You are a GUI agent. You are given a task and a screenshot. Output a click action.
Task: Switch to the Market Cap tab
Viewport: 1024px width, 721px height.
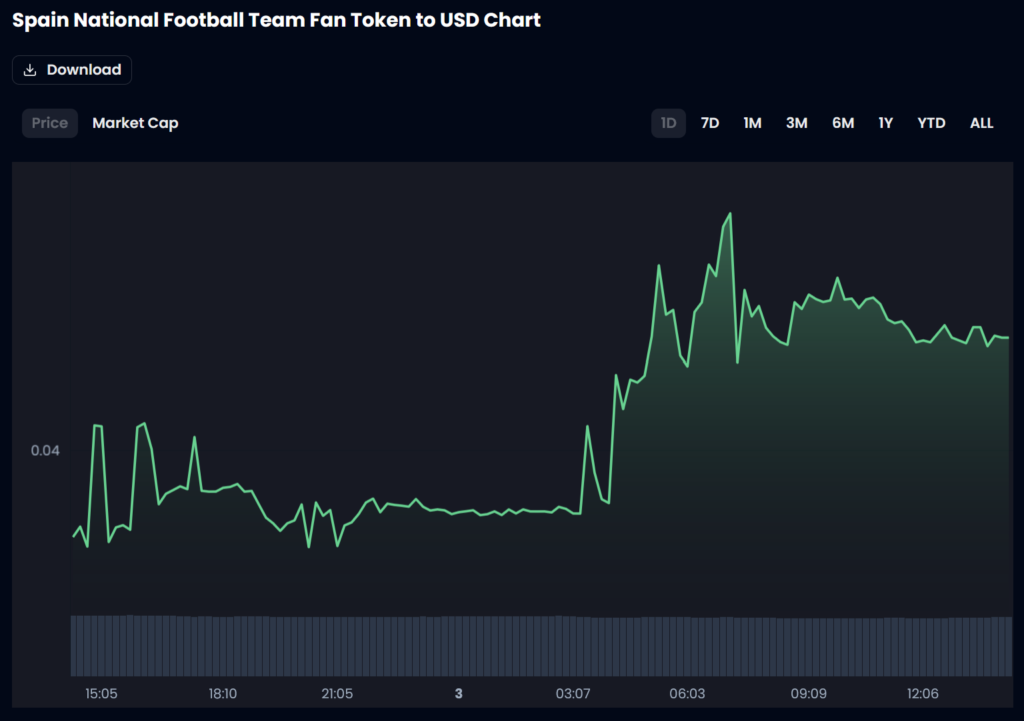[x=135, y=123]
